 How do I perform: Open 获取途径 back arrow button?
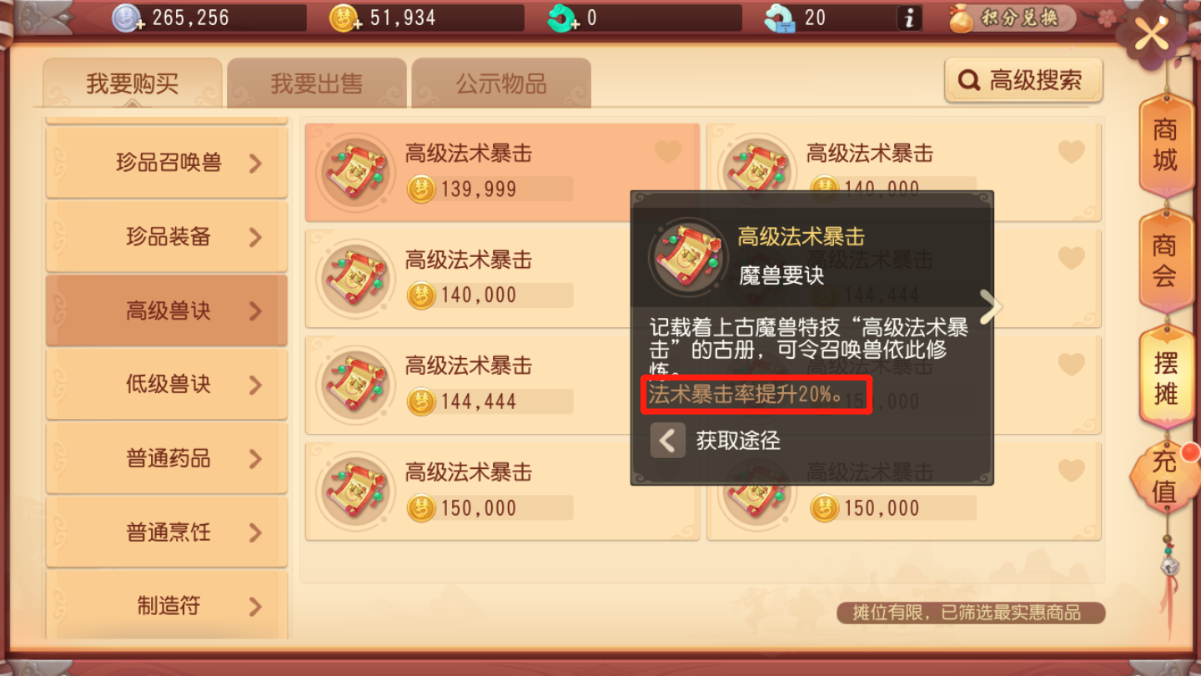click(x=668, y=440)
